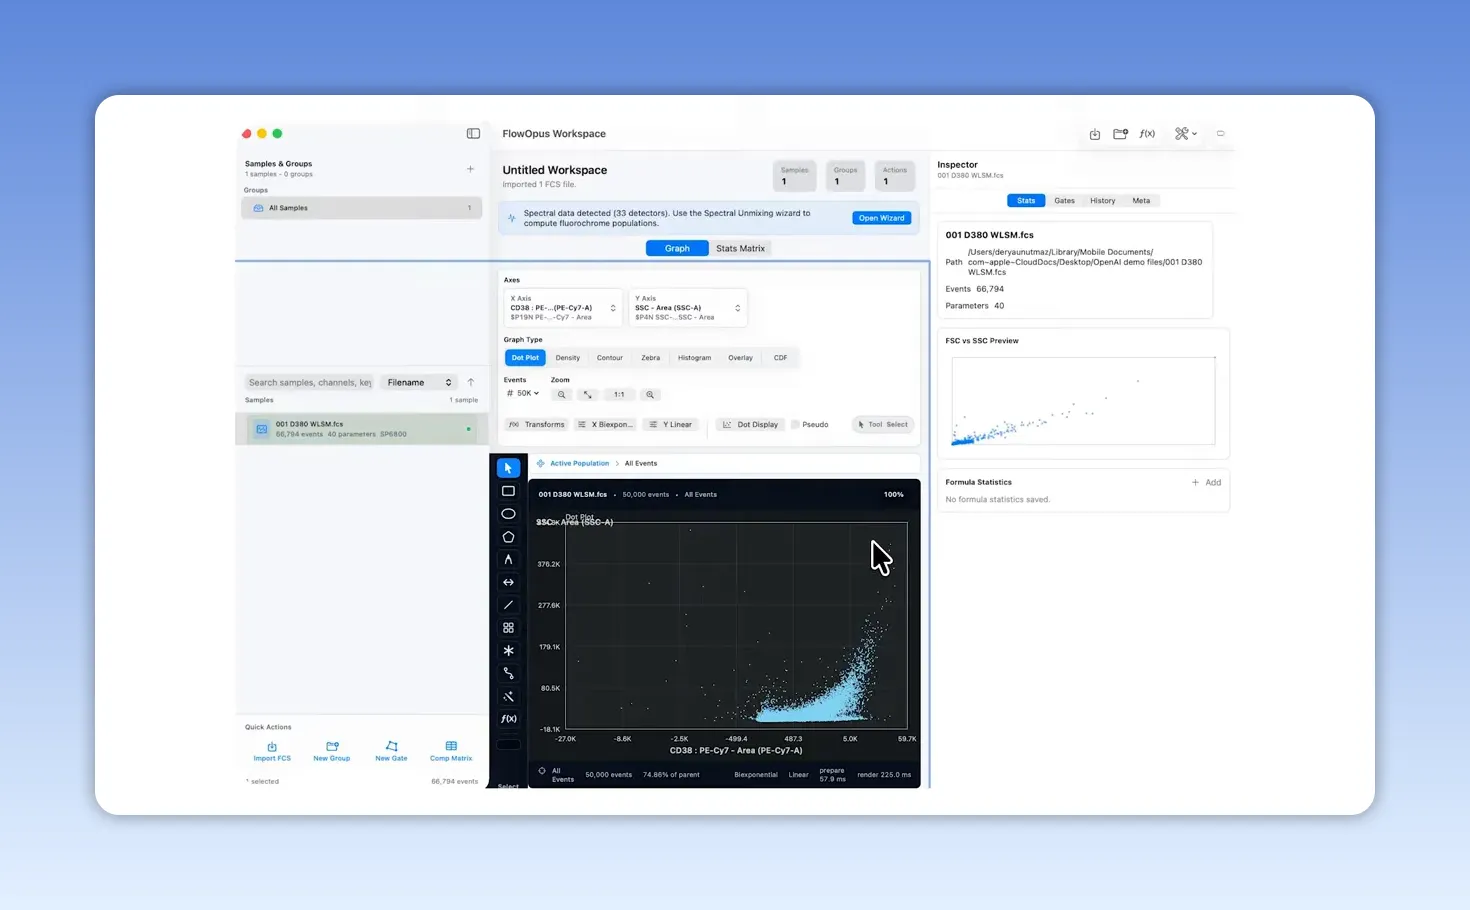Screen dimensions: 1470x910
Task: Select Overlay graph type
Action: point(741,358)
